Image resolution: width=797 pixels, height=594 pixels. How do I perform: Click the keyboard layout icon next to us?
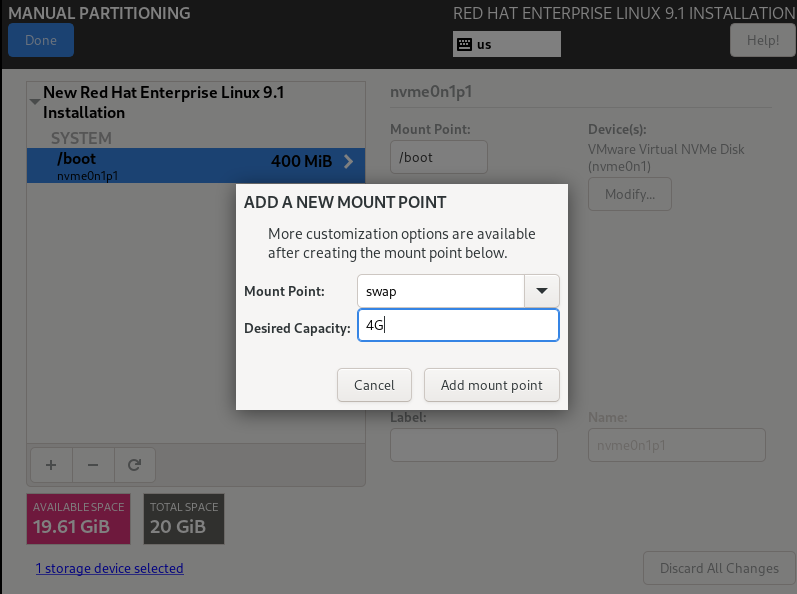(x=464, y=44)
